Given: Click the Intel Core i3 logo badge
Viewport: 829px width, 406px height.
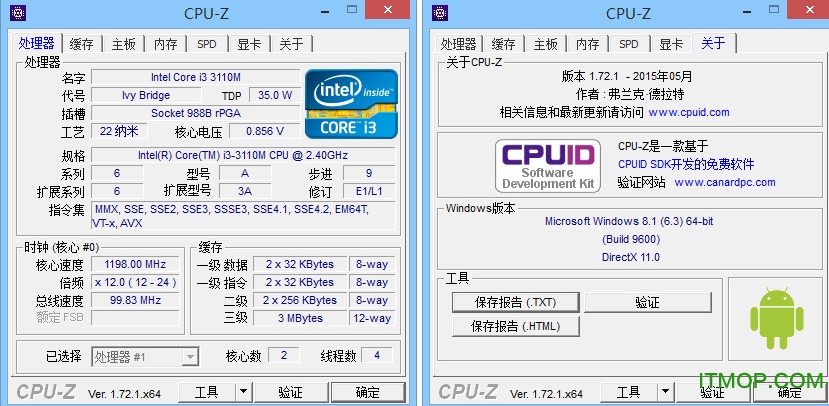Looking at the screenshot, I should pos(352,104).
